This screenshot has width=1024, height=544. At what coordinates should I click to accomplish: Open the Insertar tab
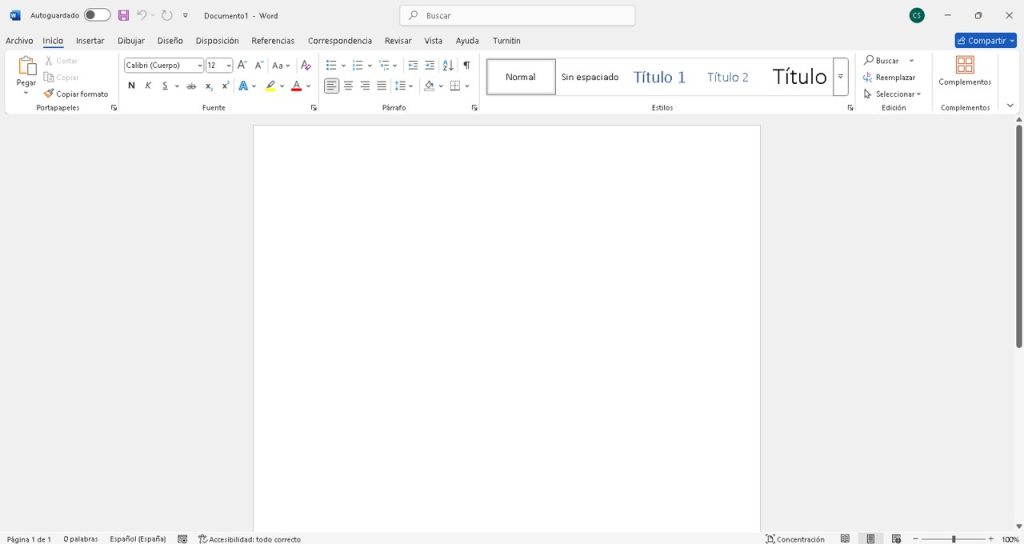point(90,41)
